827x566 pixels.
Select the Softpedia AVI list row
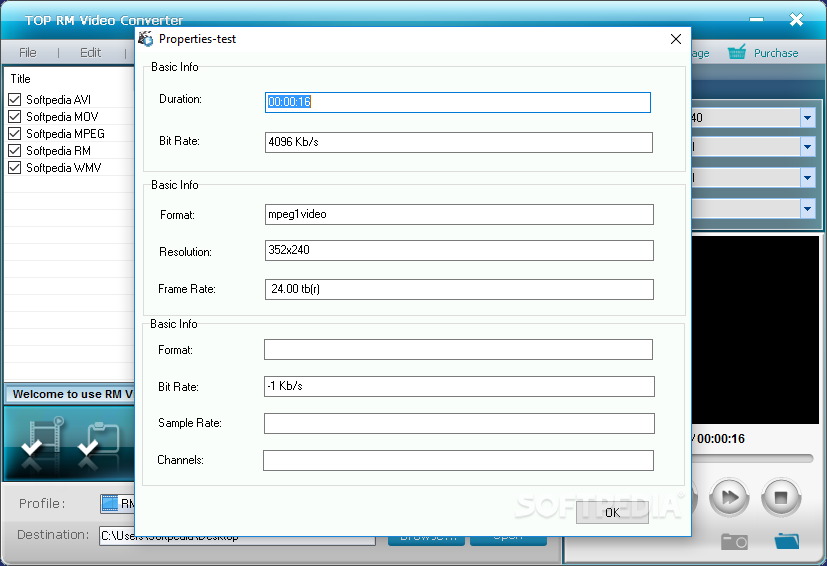coord(70,99)
